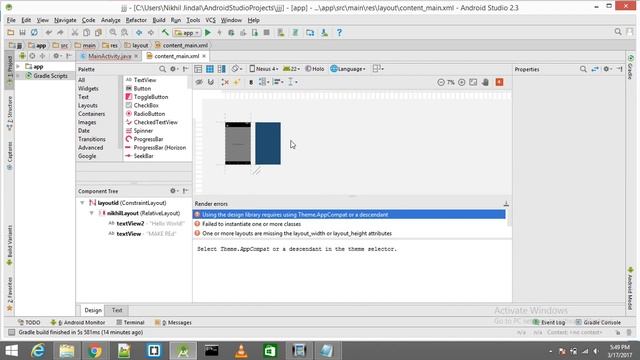This screenshot has height=360, width=640.
Task: Open Search Everywhere magnifier at top right
Action: click(618, 32)
